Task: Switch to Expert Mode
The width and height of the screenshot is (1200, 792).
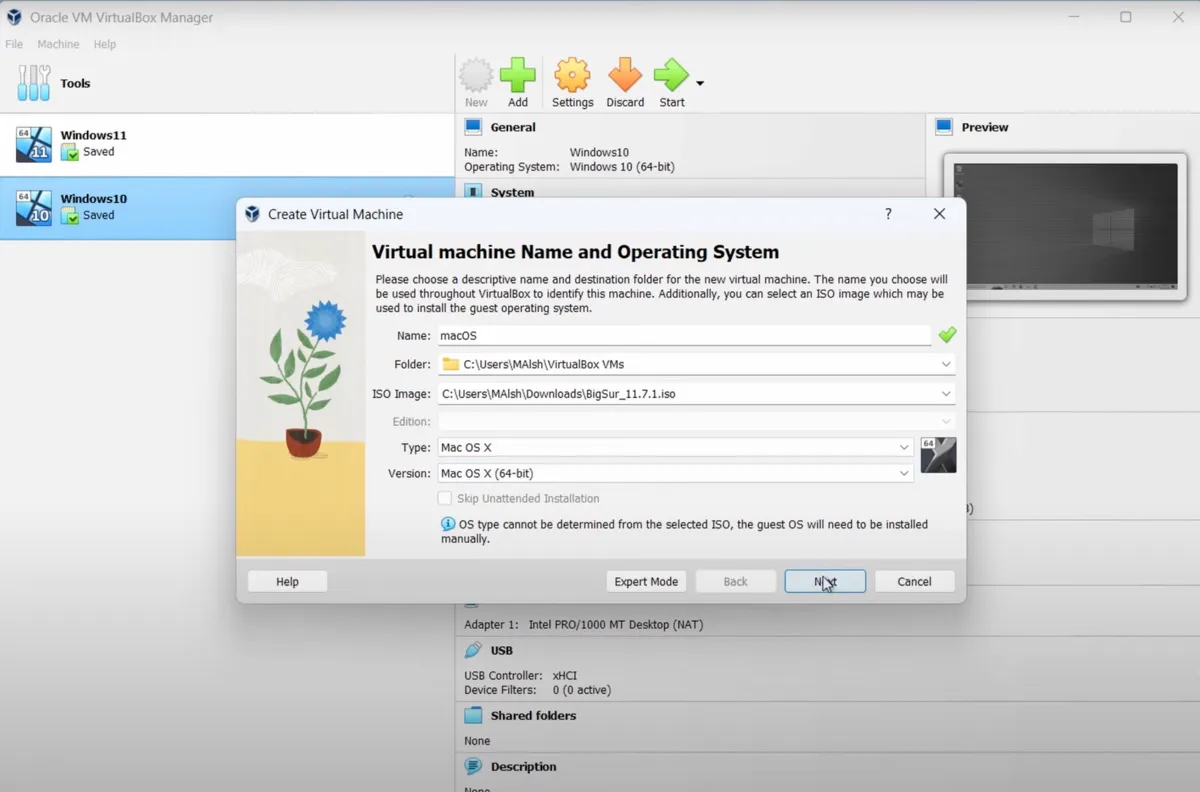Action: click(646, 581)
